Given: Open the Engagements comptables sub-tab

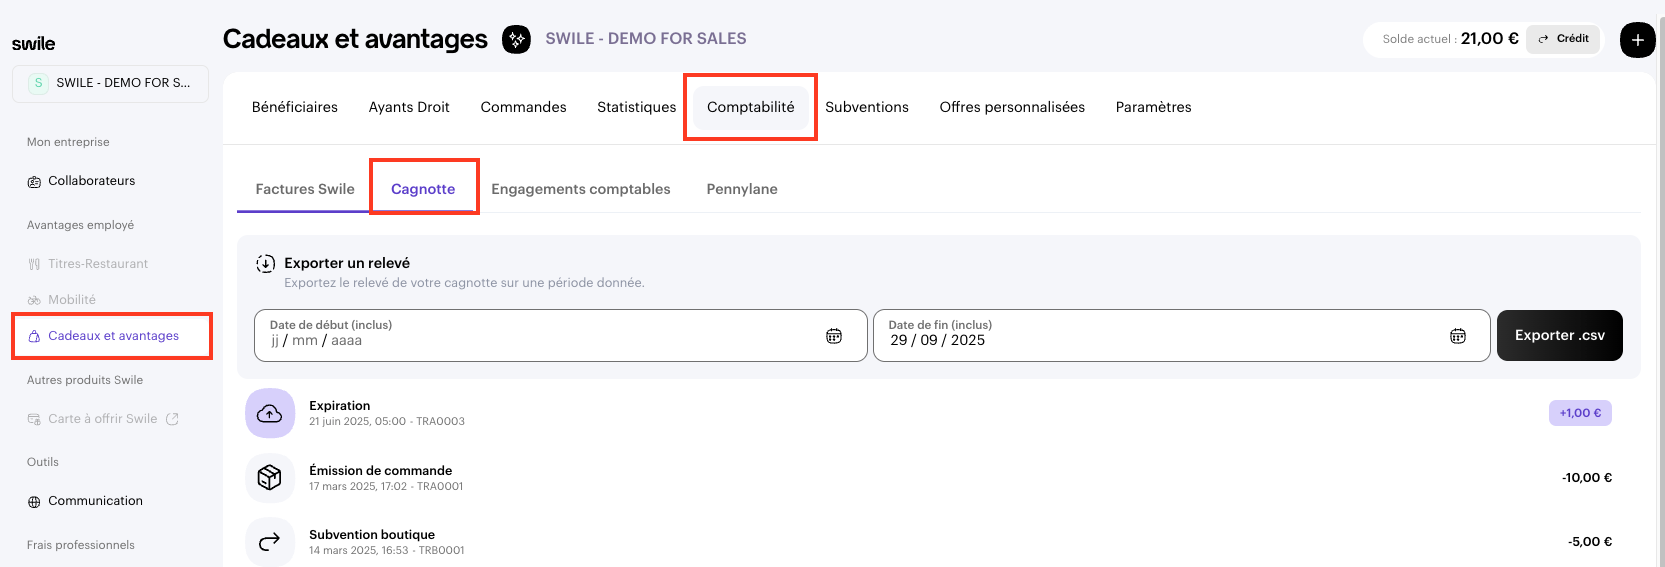Looking at the screenshot, I should (x=581, y=189).
